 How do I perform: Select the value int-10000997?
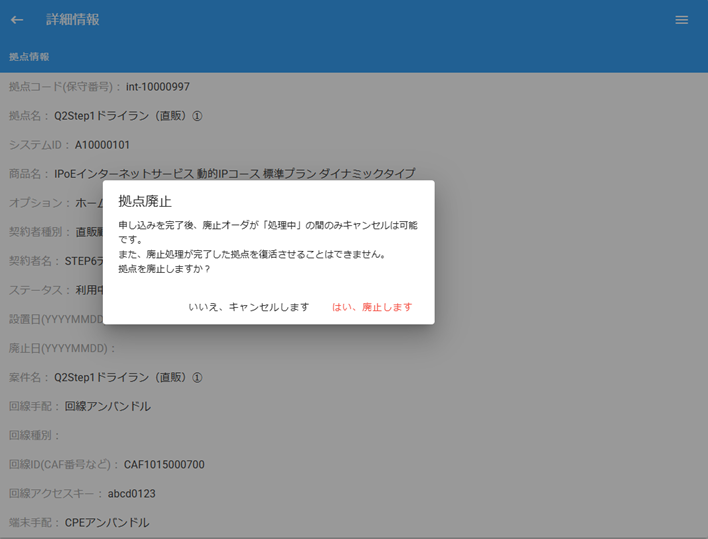(x=158, y=87)
